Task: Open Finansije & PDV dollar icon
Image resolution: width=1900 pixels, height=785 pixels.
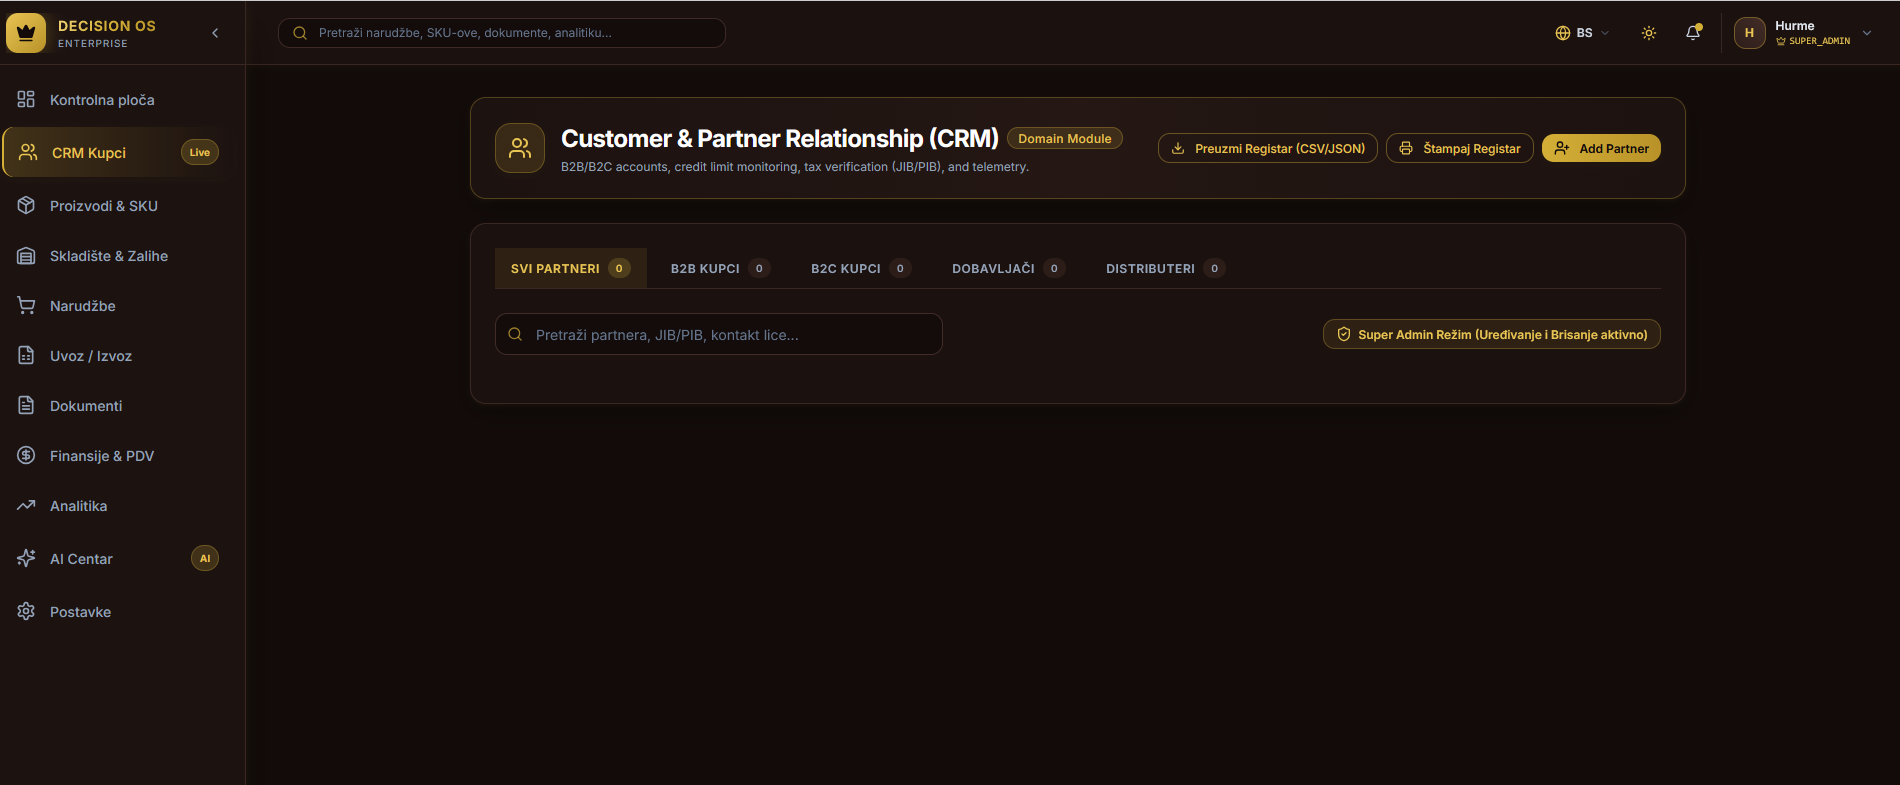Action: 27,456
